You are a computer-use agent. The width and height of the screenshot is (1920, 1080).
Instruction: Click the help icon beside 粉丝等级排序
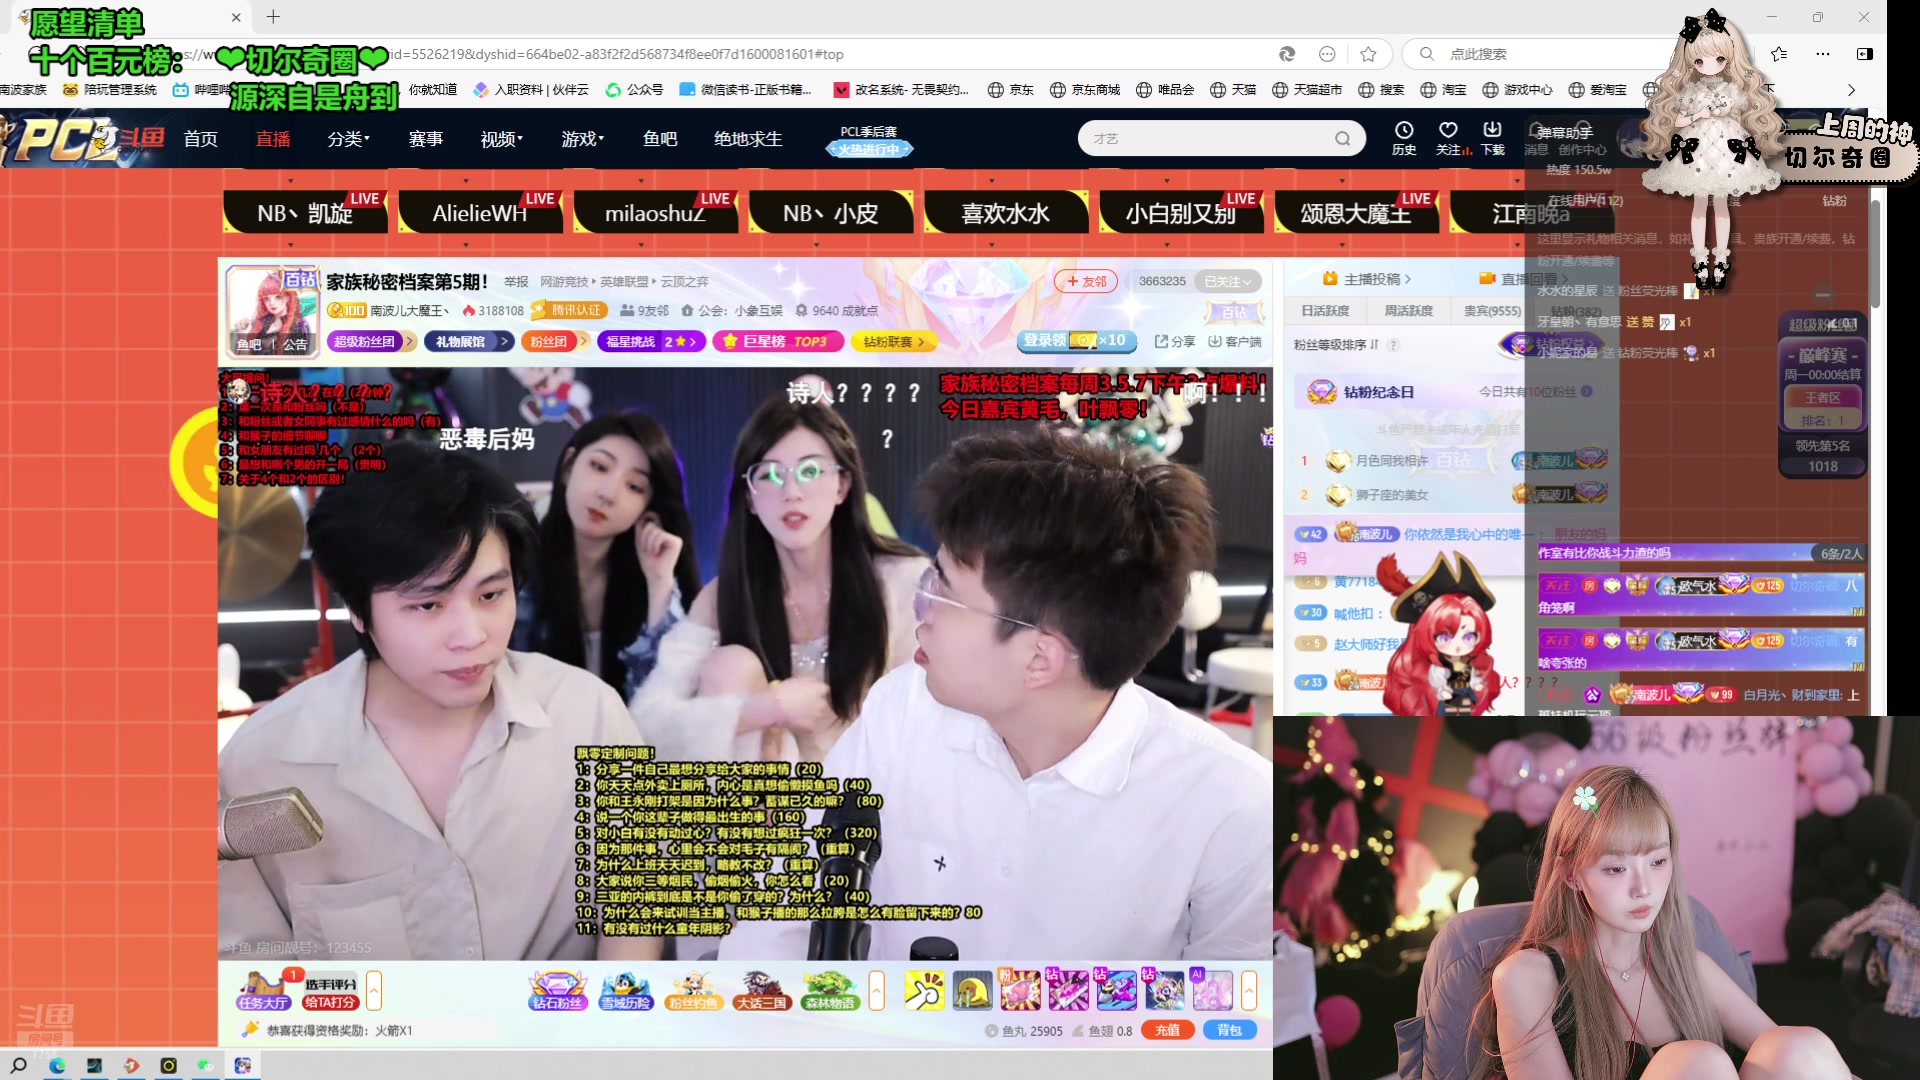pos(1393,345)
